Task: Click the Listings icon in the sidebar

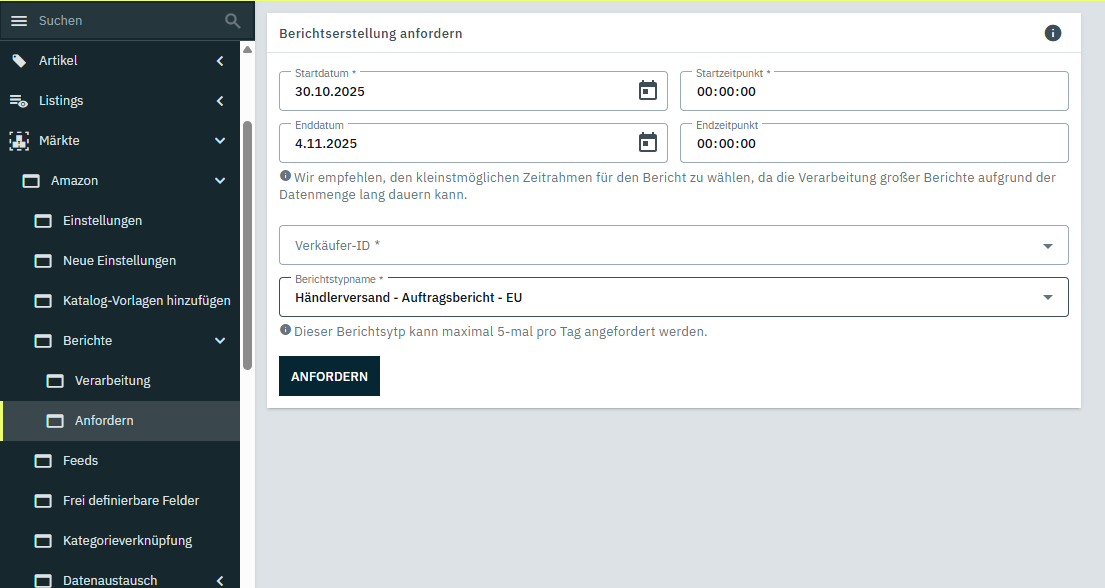Action: click(x=19, y=101)
